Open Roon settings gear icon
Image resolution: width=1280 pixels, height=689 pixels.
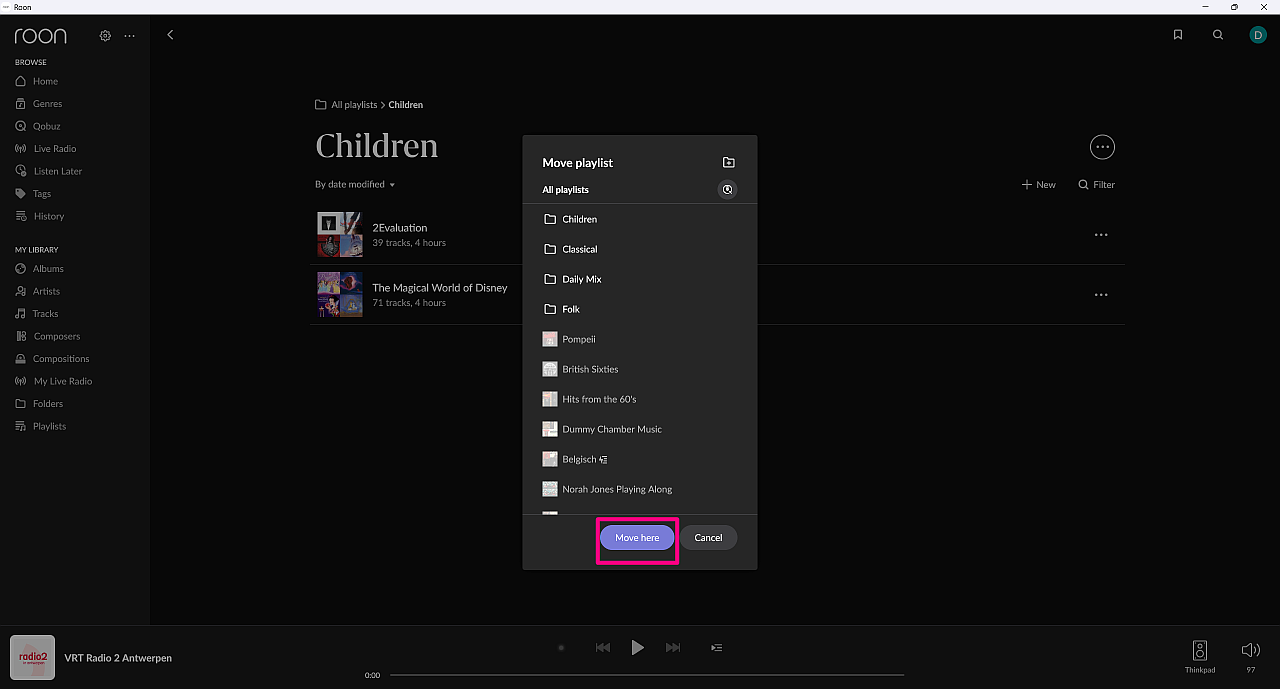(105, 36)
